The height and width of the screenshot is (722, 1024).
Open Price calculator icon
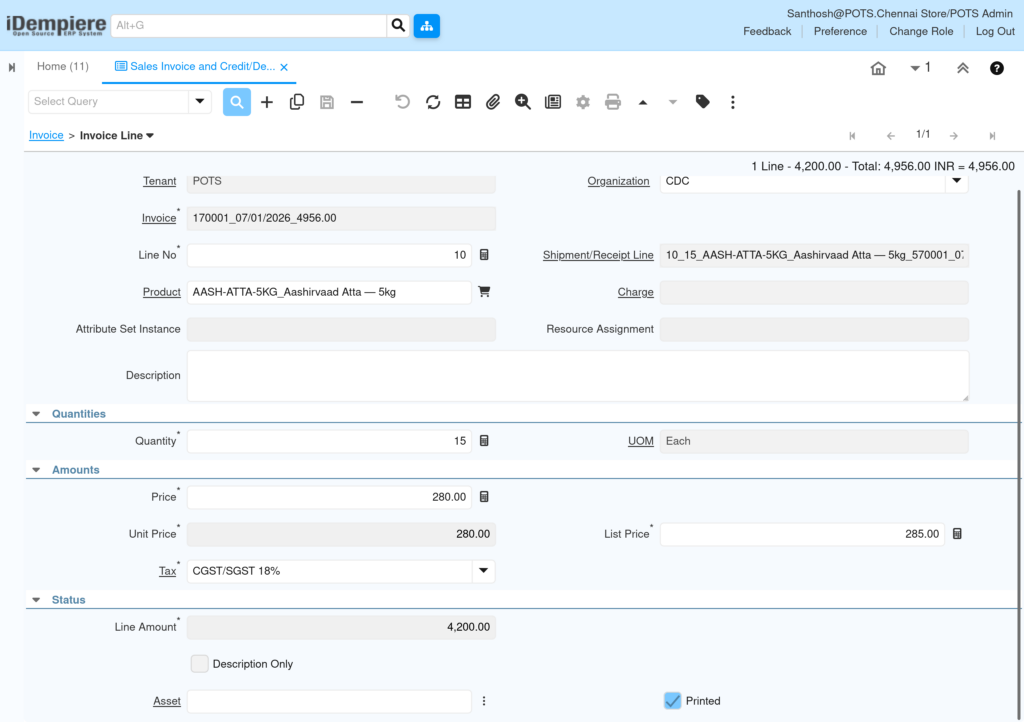(484, 497)
